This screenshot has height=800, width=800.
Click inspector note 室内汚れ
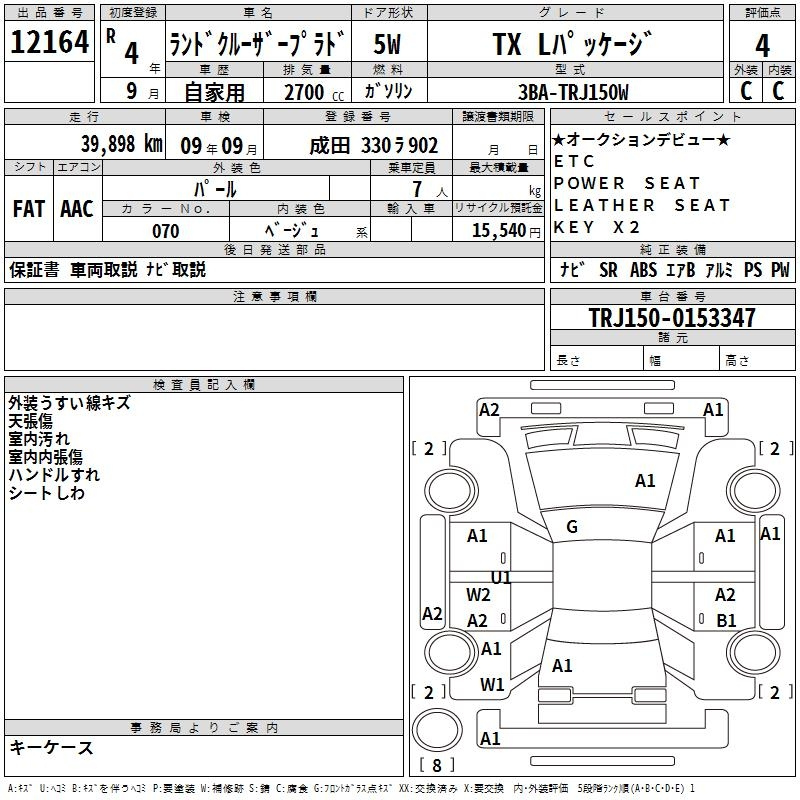click(39, 439)
